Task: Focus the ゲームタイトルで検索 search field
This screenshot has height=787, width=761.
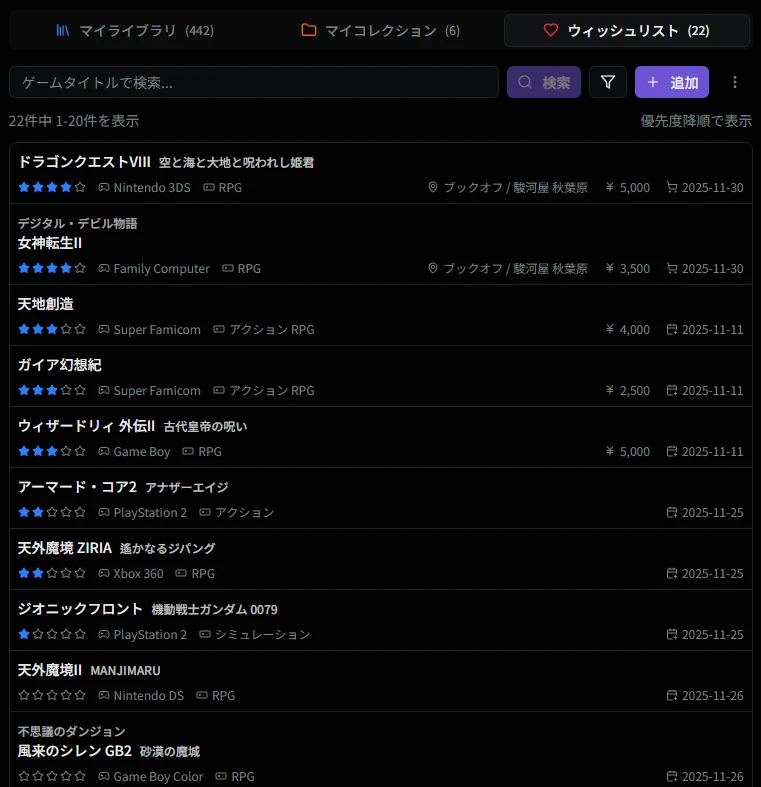Action: click(x=253, y=82)
